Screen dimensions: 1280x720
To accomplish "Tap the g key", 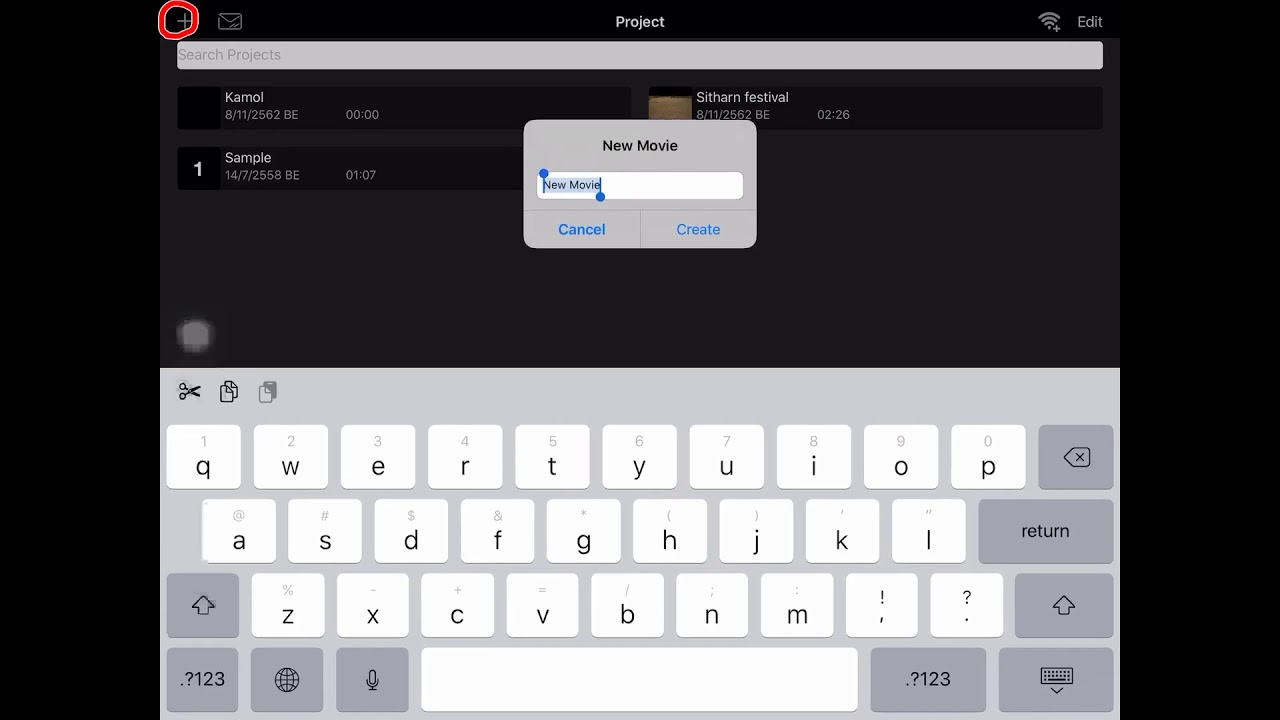I will point(584,531).
